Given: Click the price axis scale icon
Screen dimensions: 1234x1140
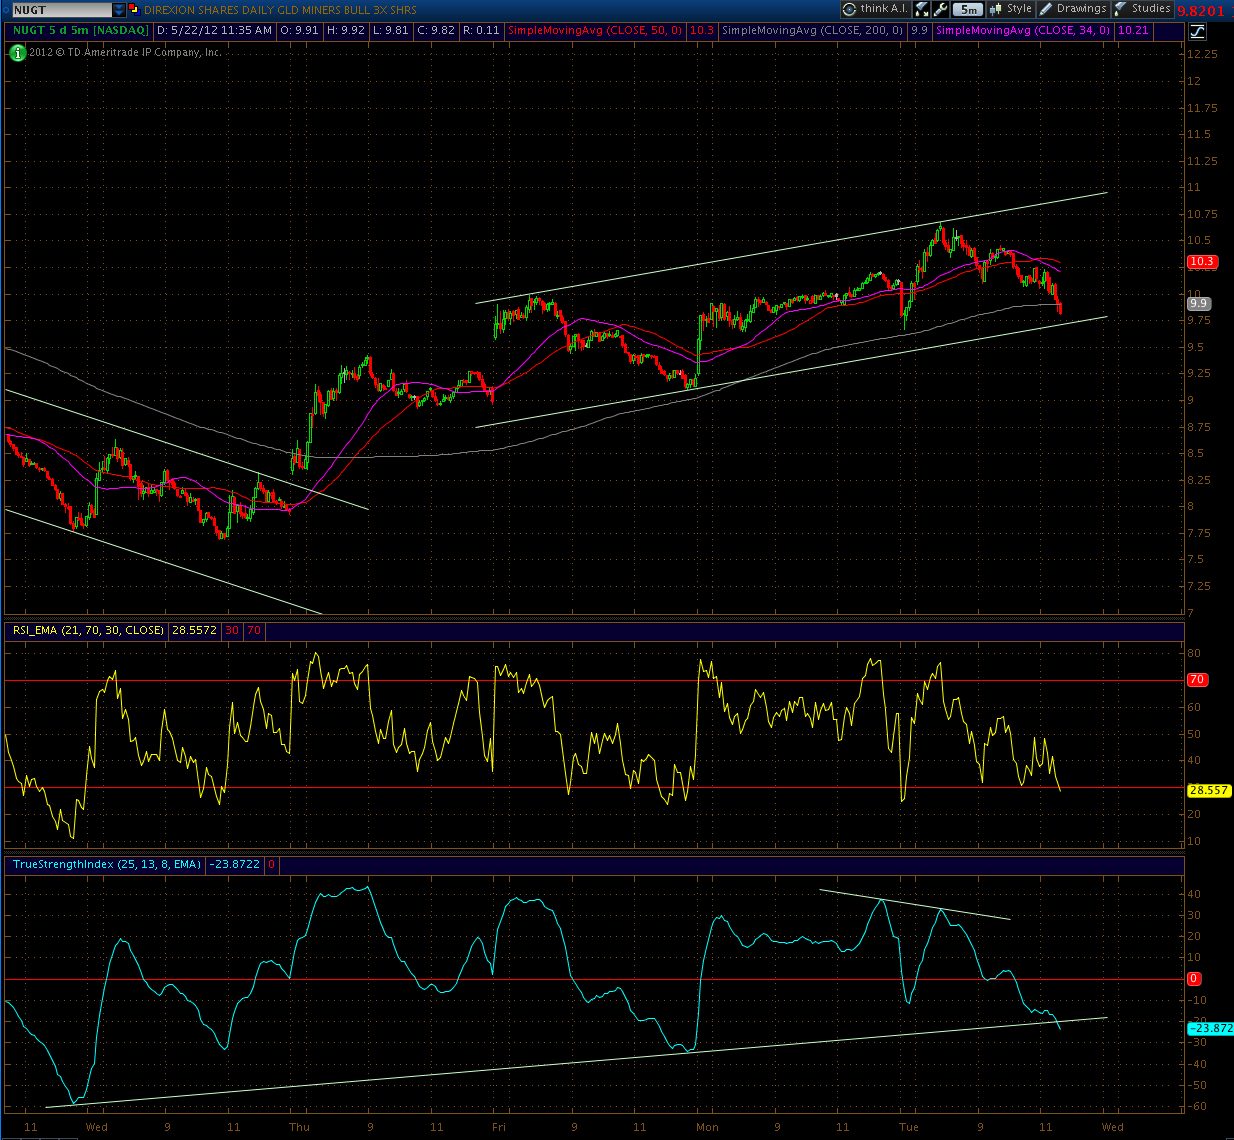Looking at the screenshot, I should click(1197, 31).
